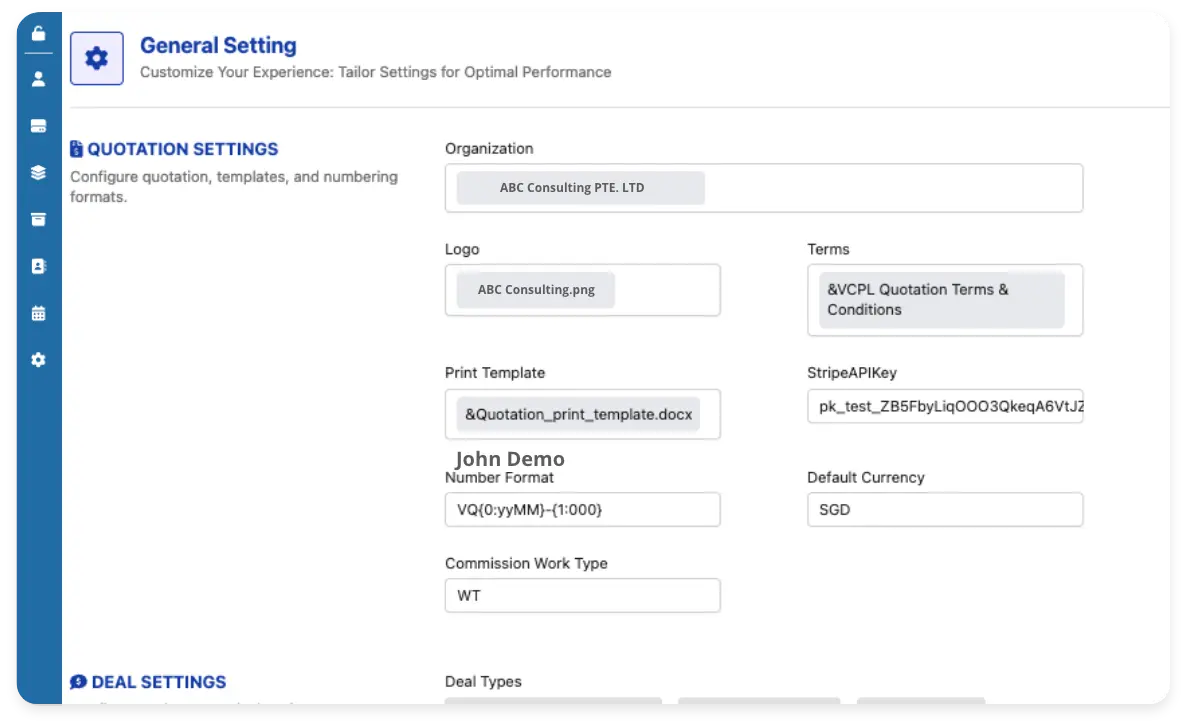Click the speech bubble icon next to DEAL SETTINGS
Image resolution: width=1188 pixels, height=728 pixels.
tap(78, 682)
